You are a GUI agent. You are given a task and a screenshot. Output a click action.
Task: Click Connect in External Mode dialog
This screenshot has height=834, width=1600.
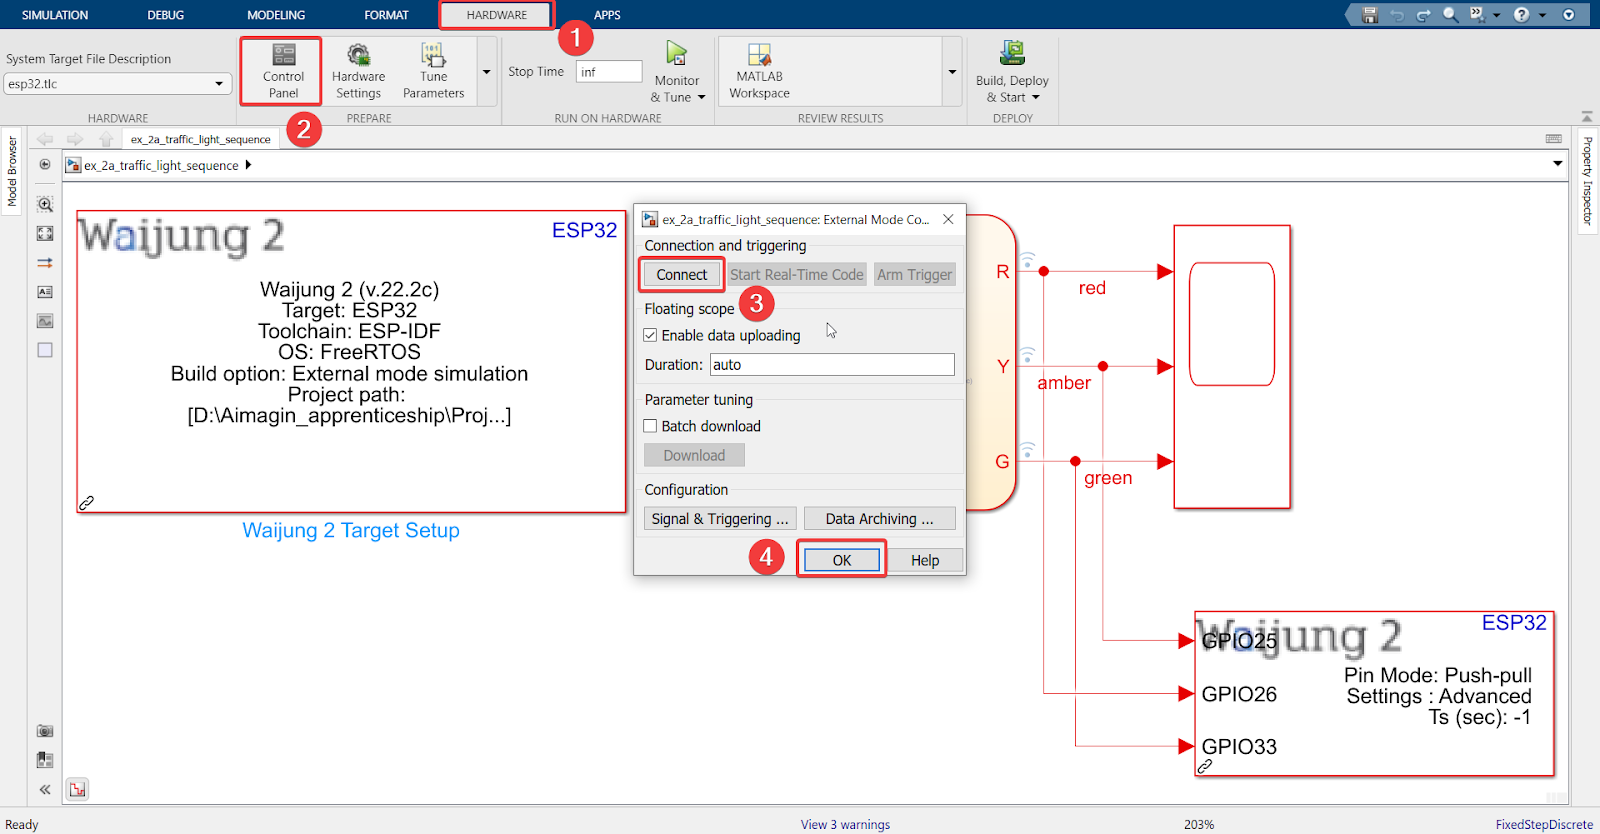pyautogui.click(x=682, y=275)
